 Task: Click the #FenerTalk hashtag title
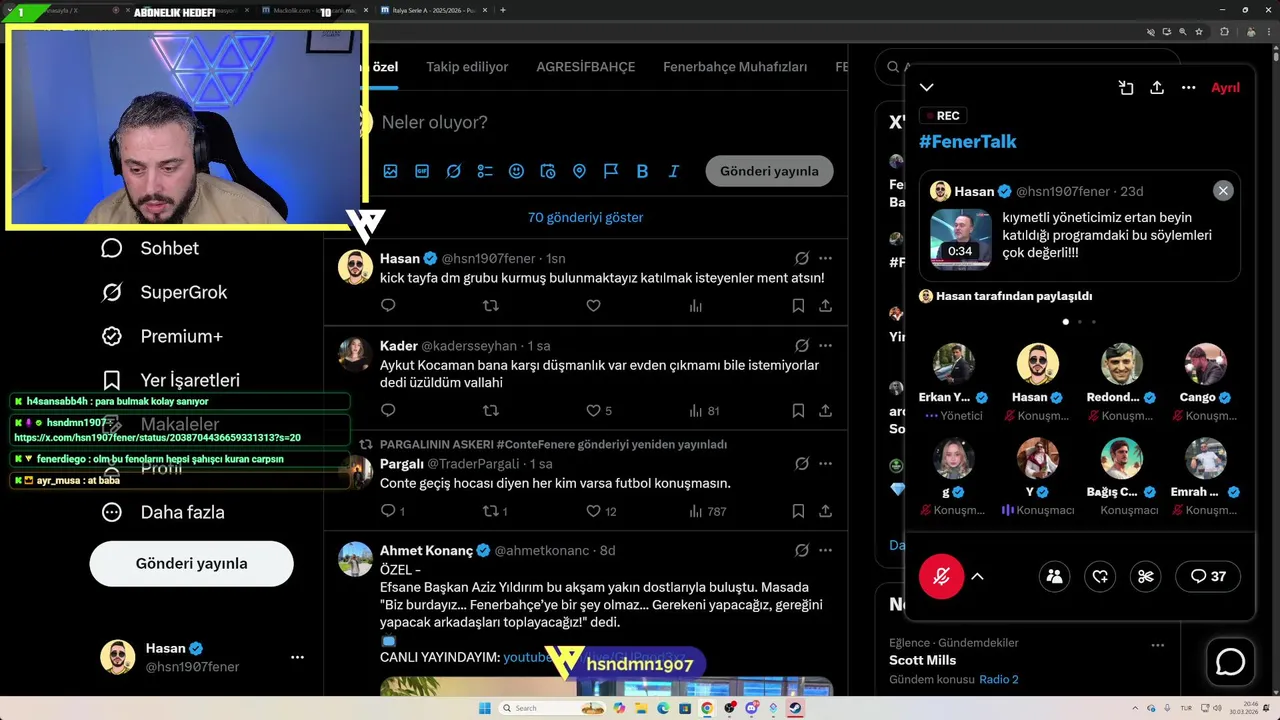(967, 141)
